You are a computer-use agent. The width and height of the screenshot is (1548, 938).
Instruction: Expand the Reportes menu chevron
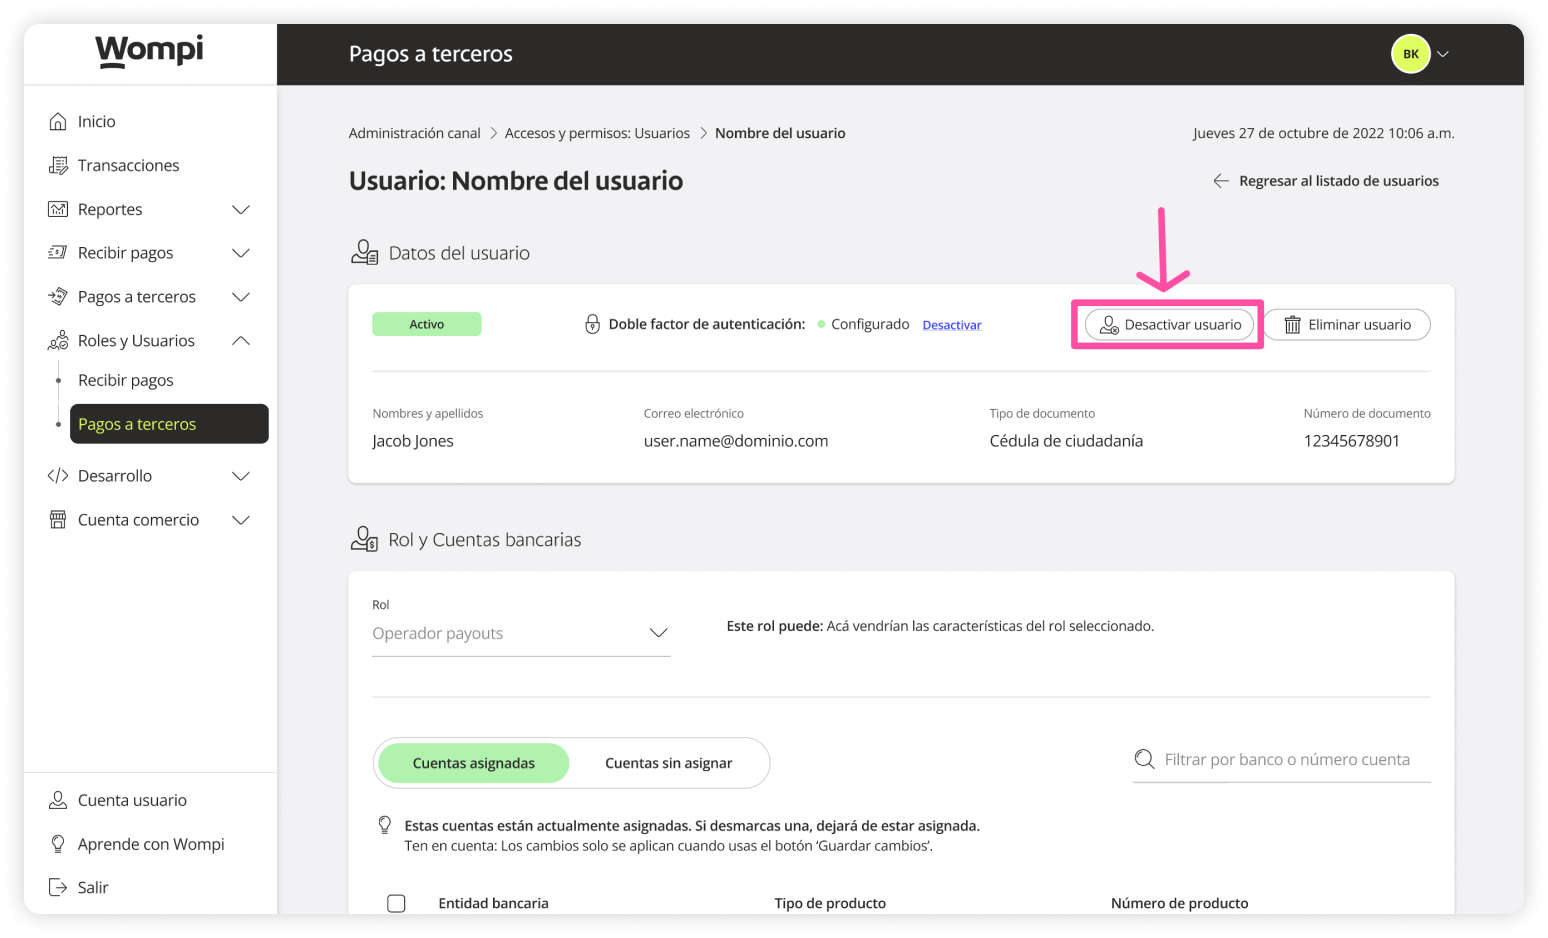point(241,209)
